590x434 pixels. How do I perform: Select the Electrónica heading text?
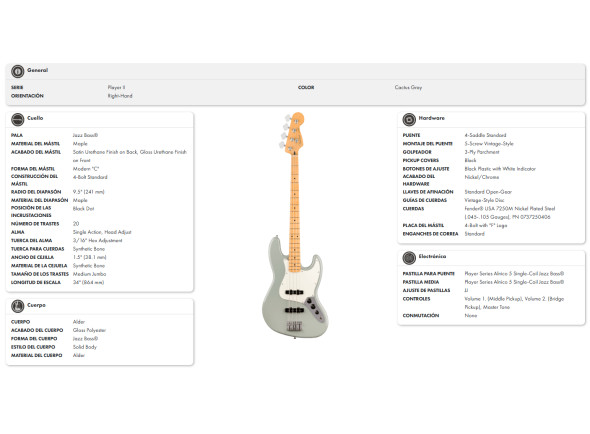coord(432,256)
